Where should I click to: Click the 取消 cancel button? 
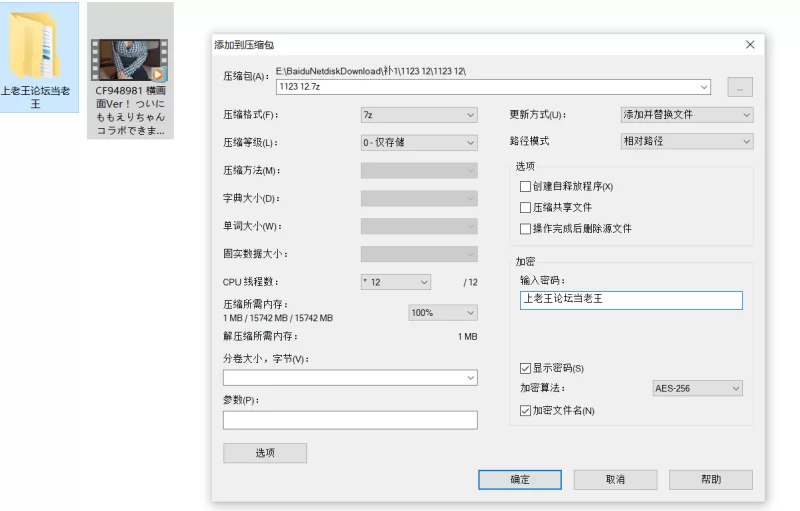click(x=615, y=480)
